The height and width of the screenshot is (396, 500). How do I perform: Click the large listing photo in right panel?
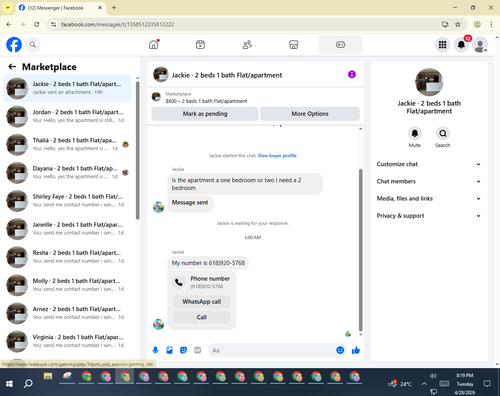click(x=429, y=82)
